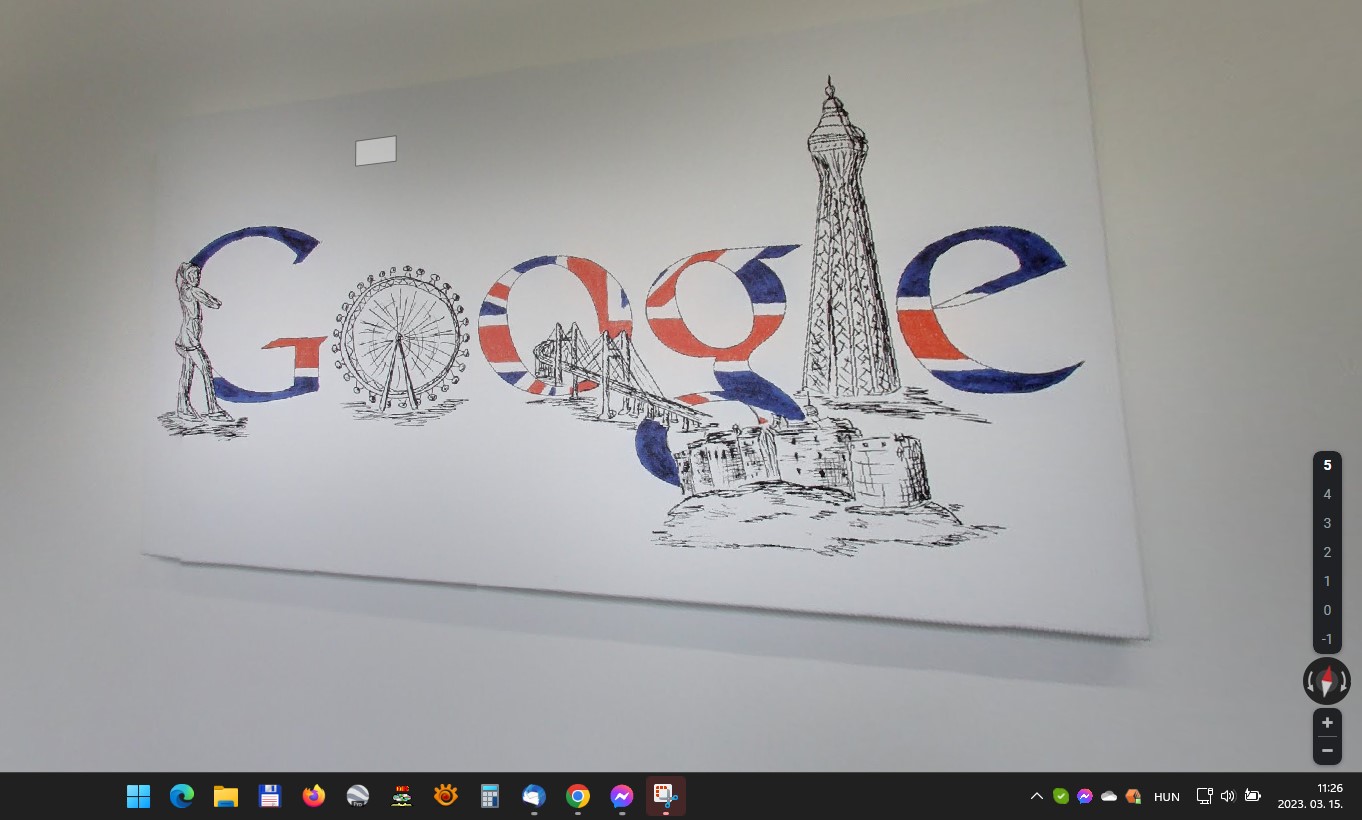This screenshot has width=1362, height=820.
Task: Reset the view with the compass
Action: click(x=1327, y=682)
